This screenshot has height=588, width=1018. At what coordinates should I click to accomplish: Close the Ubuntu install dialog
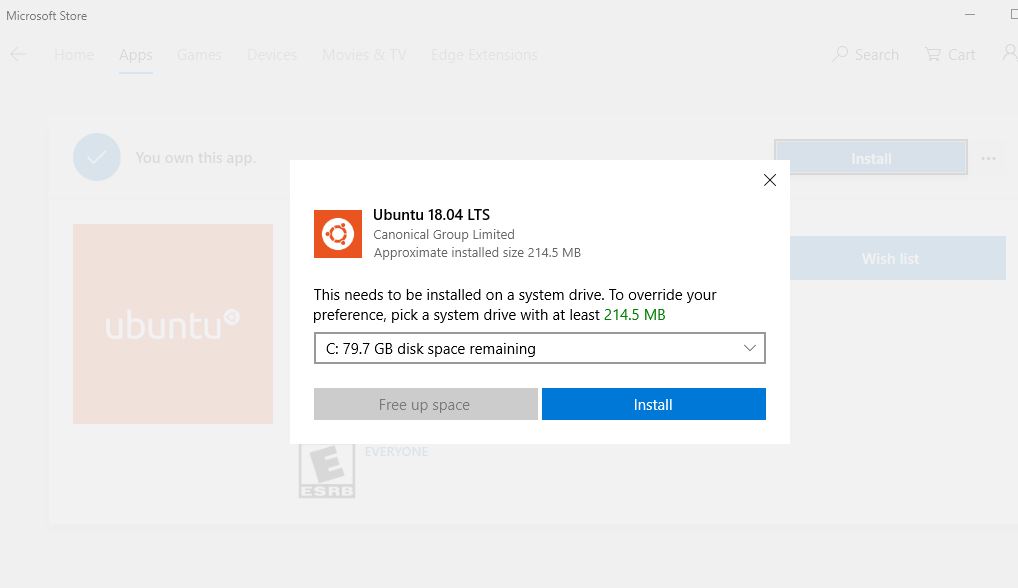pos(769,180)
